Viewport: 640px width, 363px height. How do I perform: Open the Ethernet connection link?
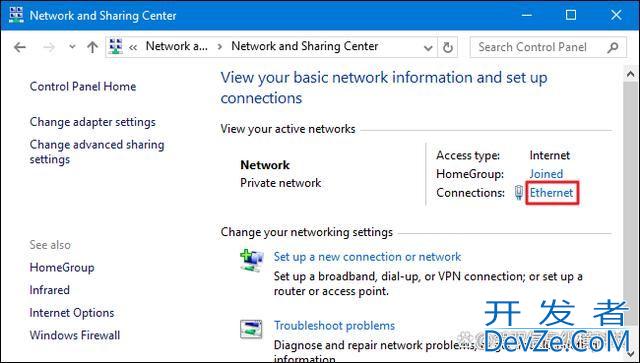pyautogui.click(x=551, y=193)
